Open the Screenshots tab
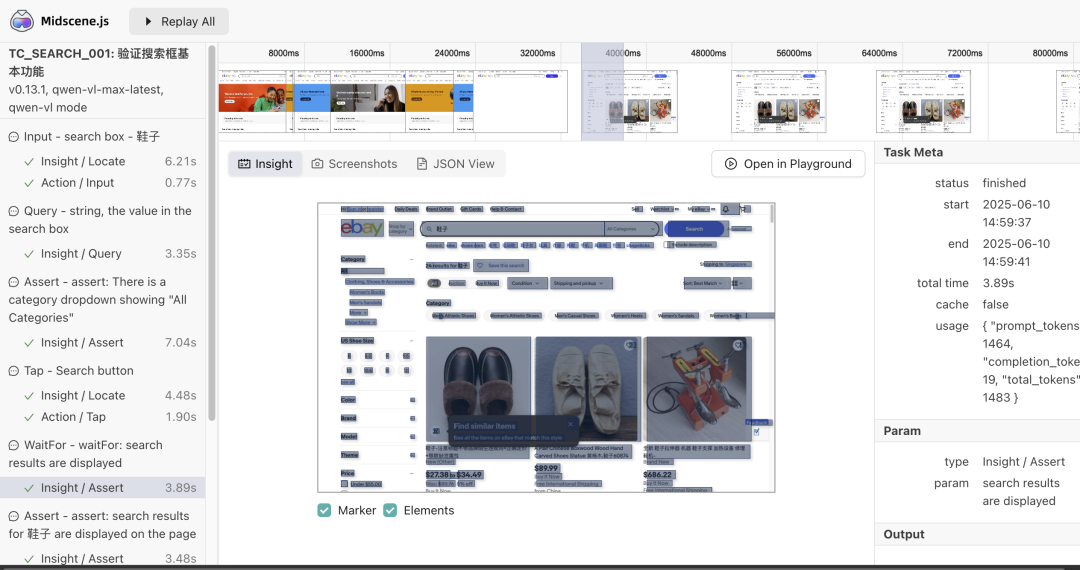 point(355,164)
